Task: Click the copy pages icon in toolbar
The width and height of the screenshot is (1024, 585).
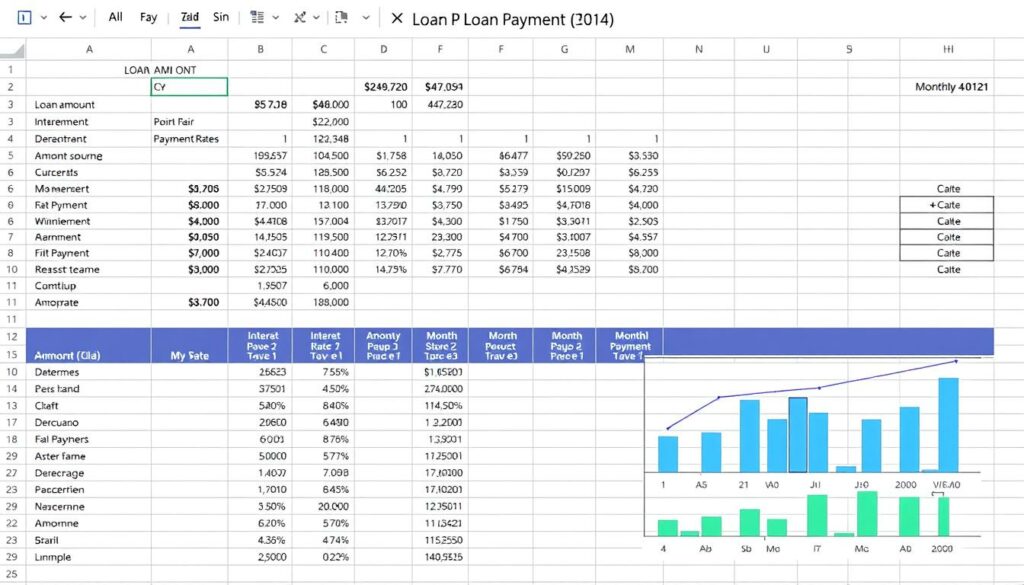Action: pyautogui.click(x=341, y=17)
